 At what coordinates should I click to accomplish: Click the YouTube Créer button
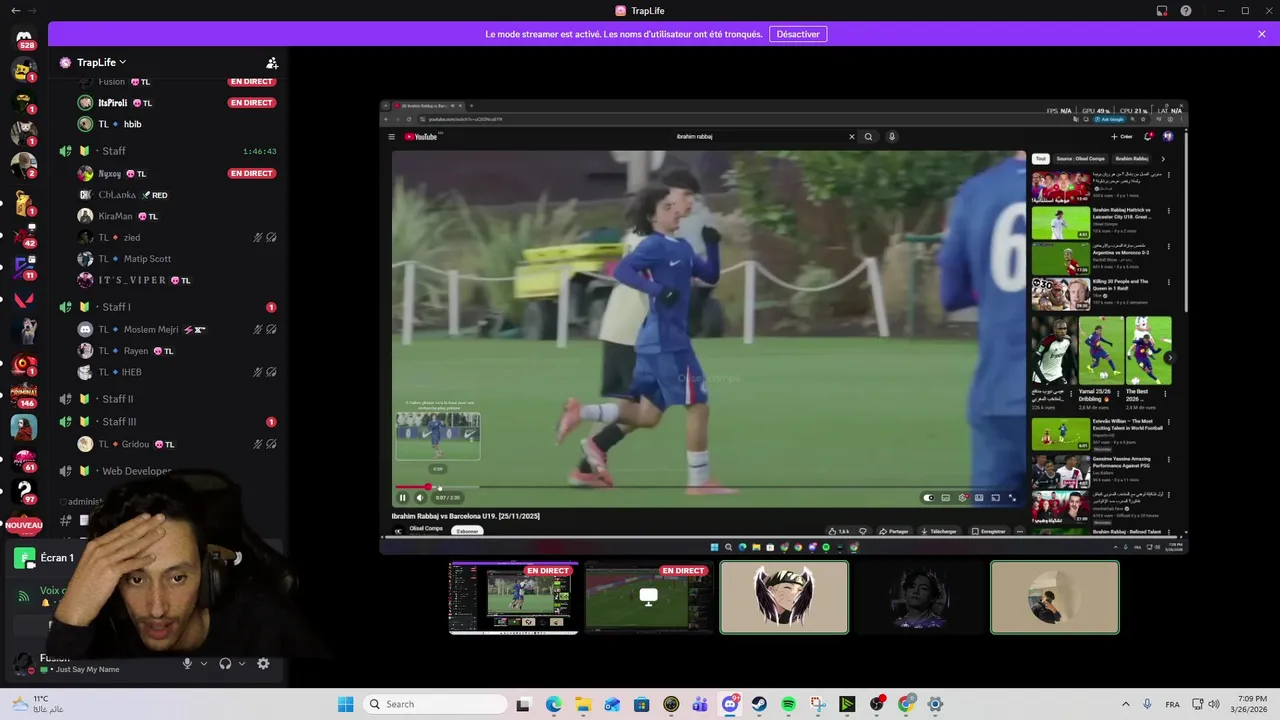click(x=1121, y=137)
